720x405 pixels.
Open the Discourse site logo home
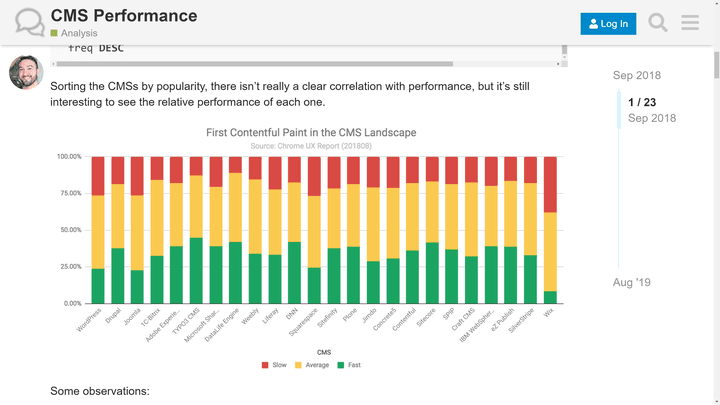(x=29, y=23)
